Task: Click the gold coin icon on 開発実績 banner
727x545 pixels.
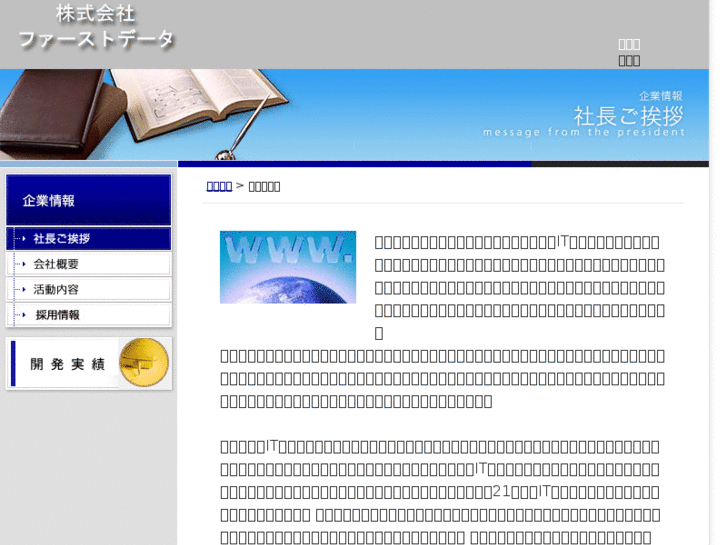Action: click(x=144, y=362)
